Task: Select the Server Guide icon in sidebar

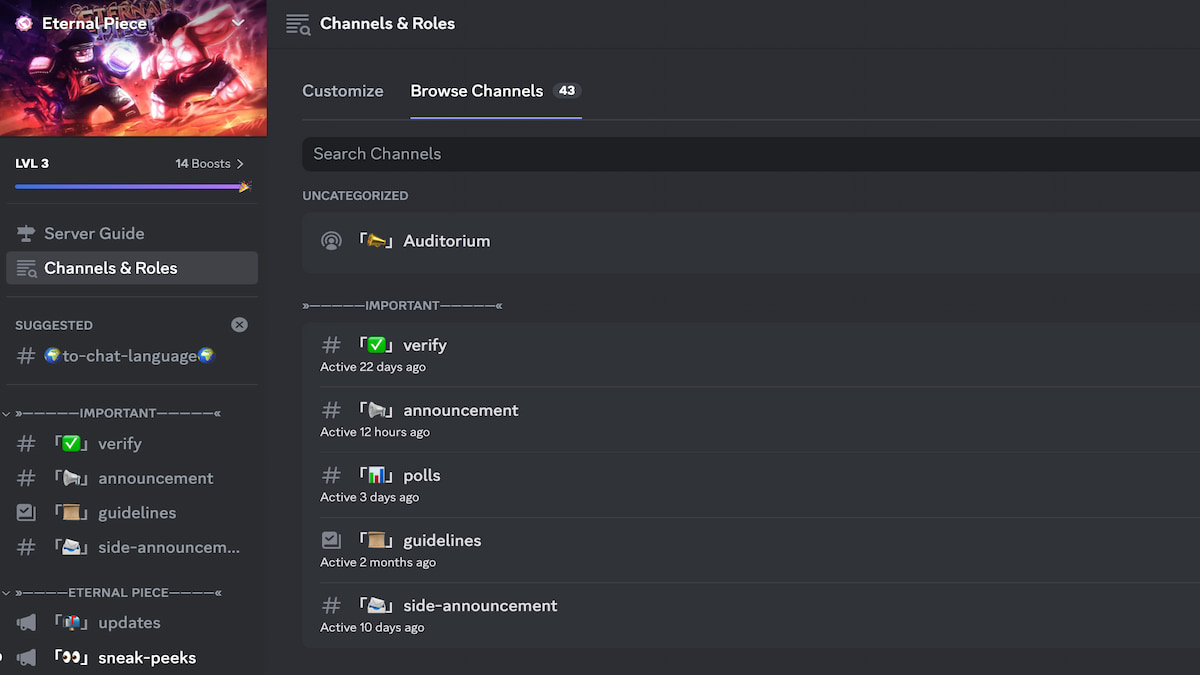Action: pyautogui.click(x=25, y=233)
